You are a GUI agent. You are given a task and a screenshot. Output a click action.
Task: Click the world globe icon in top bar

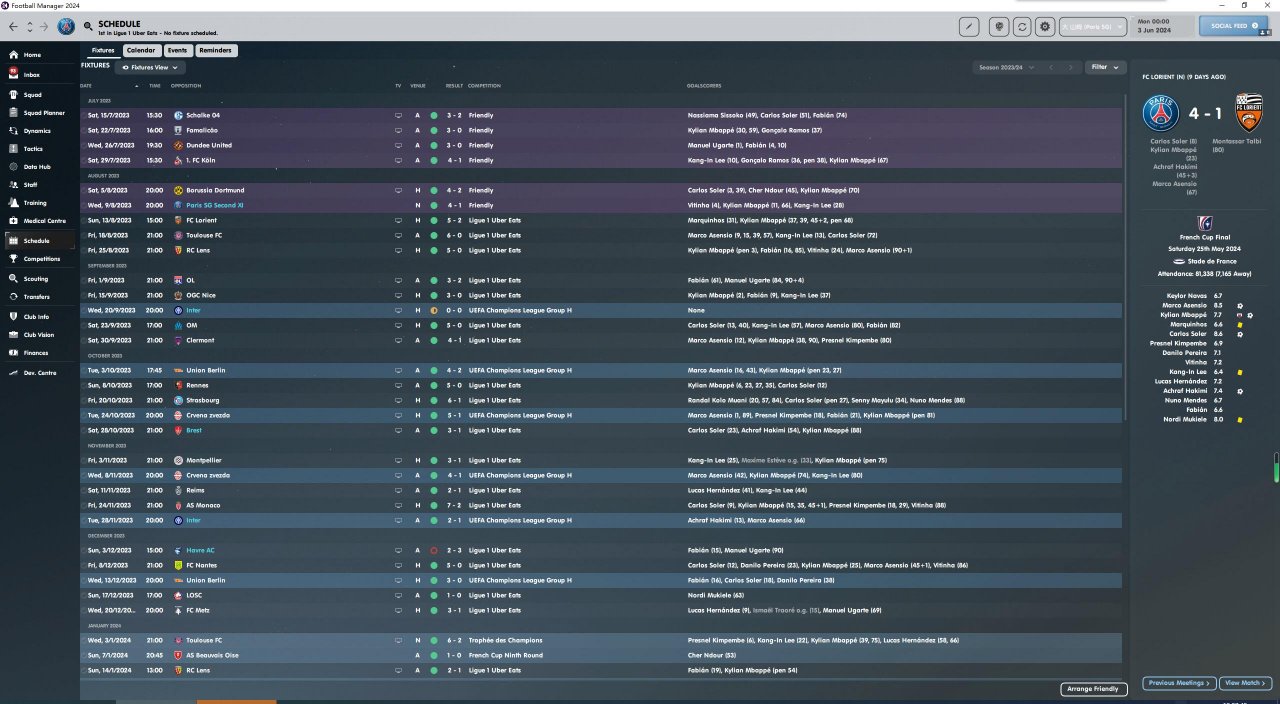pyautogui.click(x=999, y=27)
